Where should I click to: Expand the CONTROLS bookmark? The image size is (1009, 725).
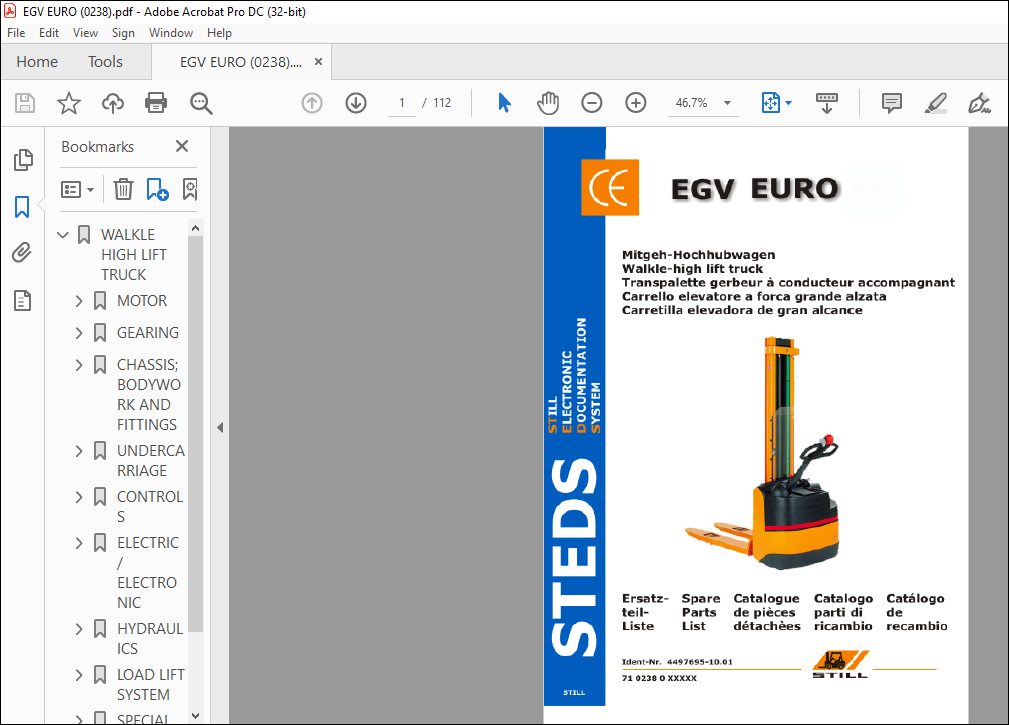click(79, 497)
